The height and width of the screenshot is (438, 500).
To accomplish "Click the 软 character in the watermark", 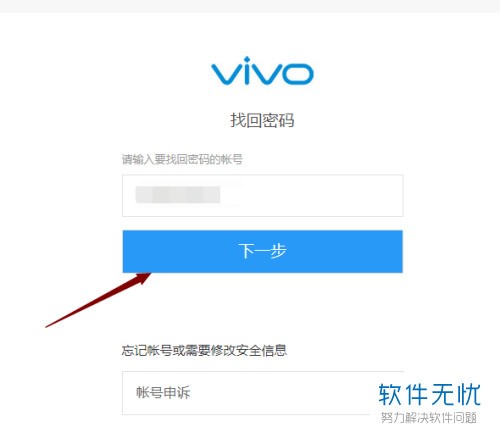I will (x=390, y=394).
